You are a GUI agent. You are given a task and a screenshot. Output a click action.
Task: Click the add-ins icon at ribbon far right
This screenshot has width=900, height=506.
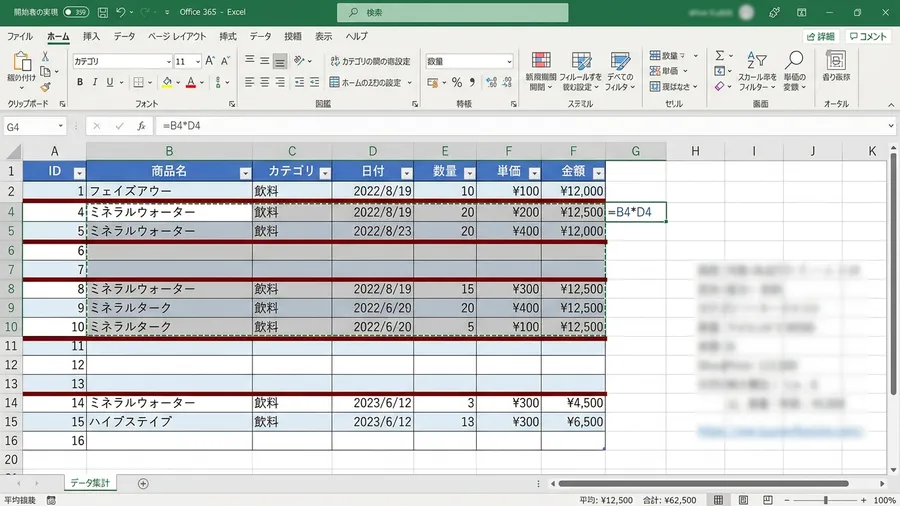point(836,60)
